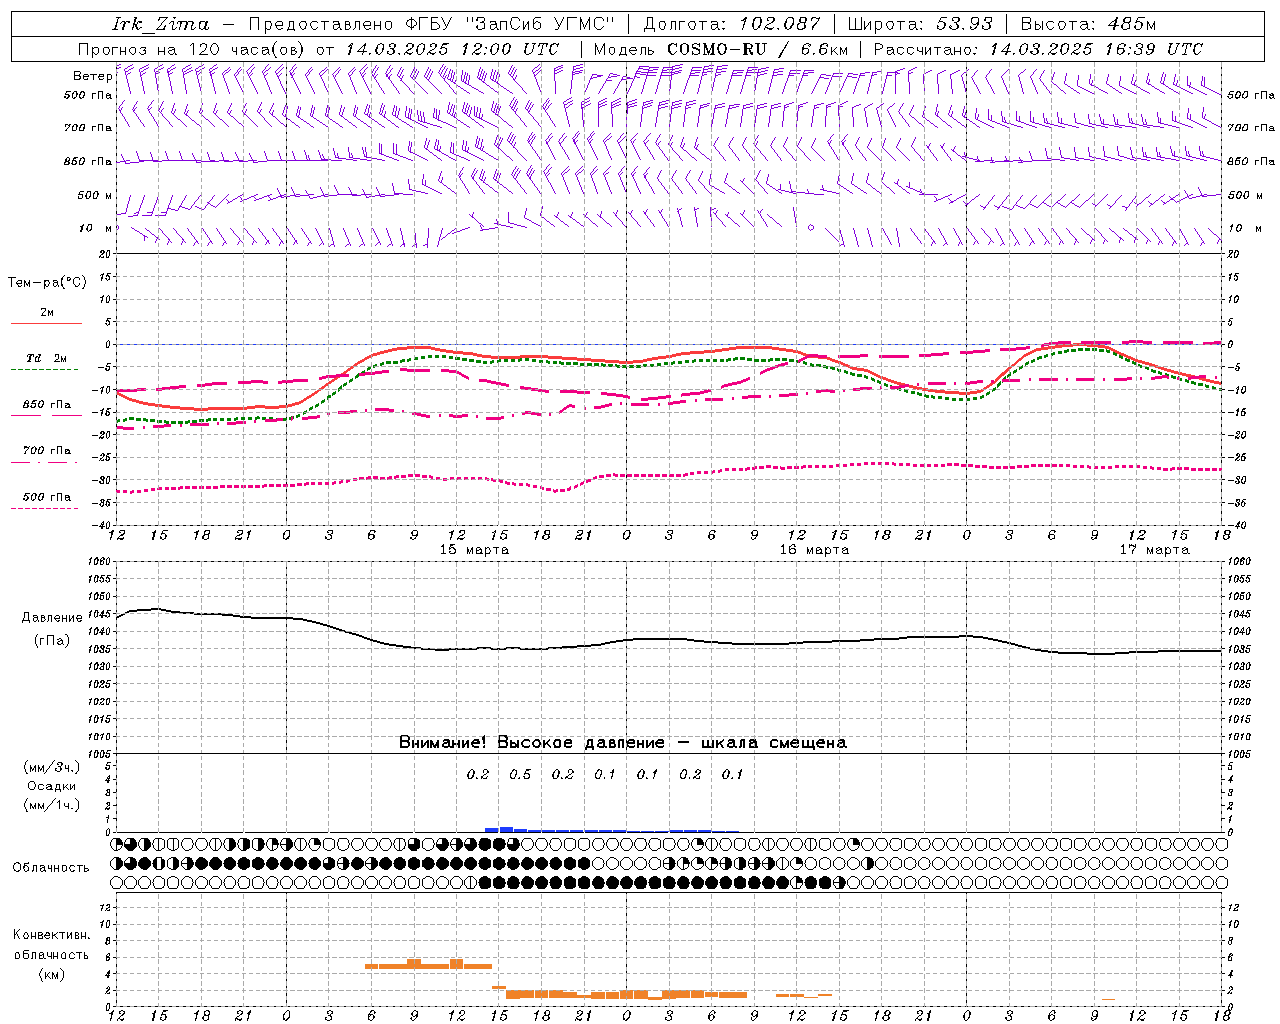Click the "Конвективн." panel label
1280x1024 pixels.
click(x=51, y=935)
